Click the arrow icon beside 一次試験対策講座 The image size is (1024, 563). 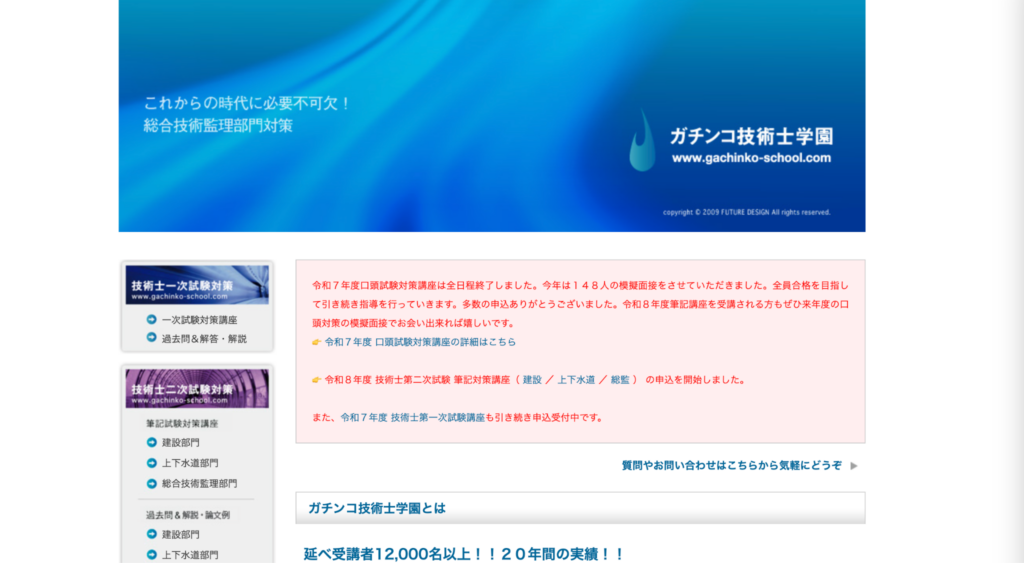pos(151,320)
